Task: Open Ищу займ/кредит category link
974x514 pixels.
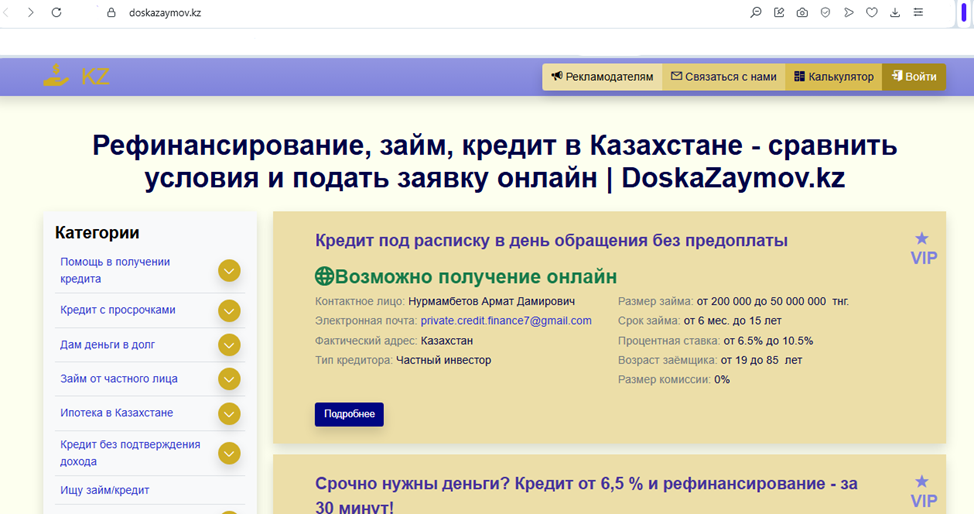Action: [104, 490]
